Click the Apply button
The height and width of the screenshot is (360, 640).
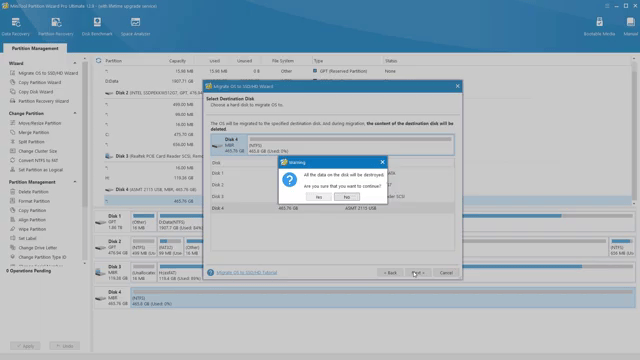25,346
